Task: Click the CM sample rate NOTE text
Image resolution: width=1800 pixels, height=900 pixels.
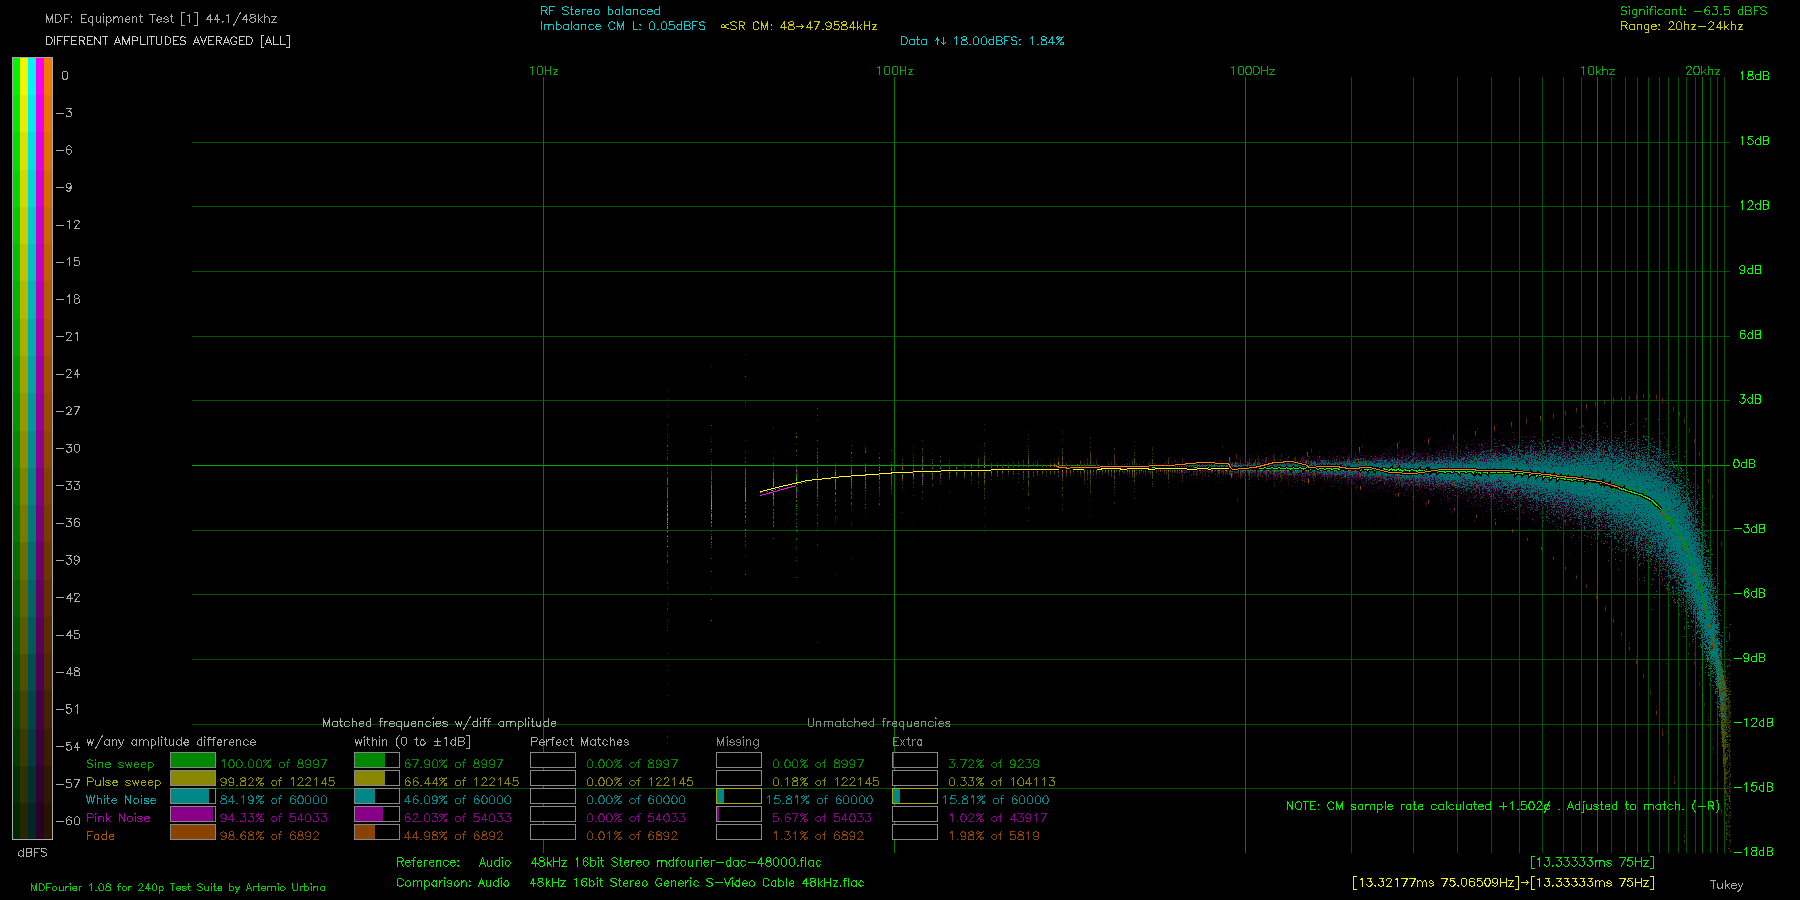Action: pos(1503,806)
